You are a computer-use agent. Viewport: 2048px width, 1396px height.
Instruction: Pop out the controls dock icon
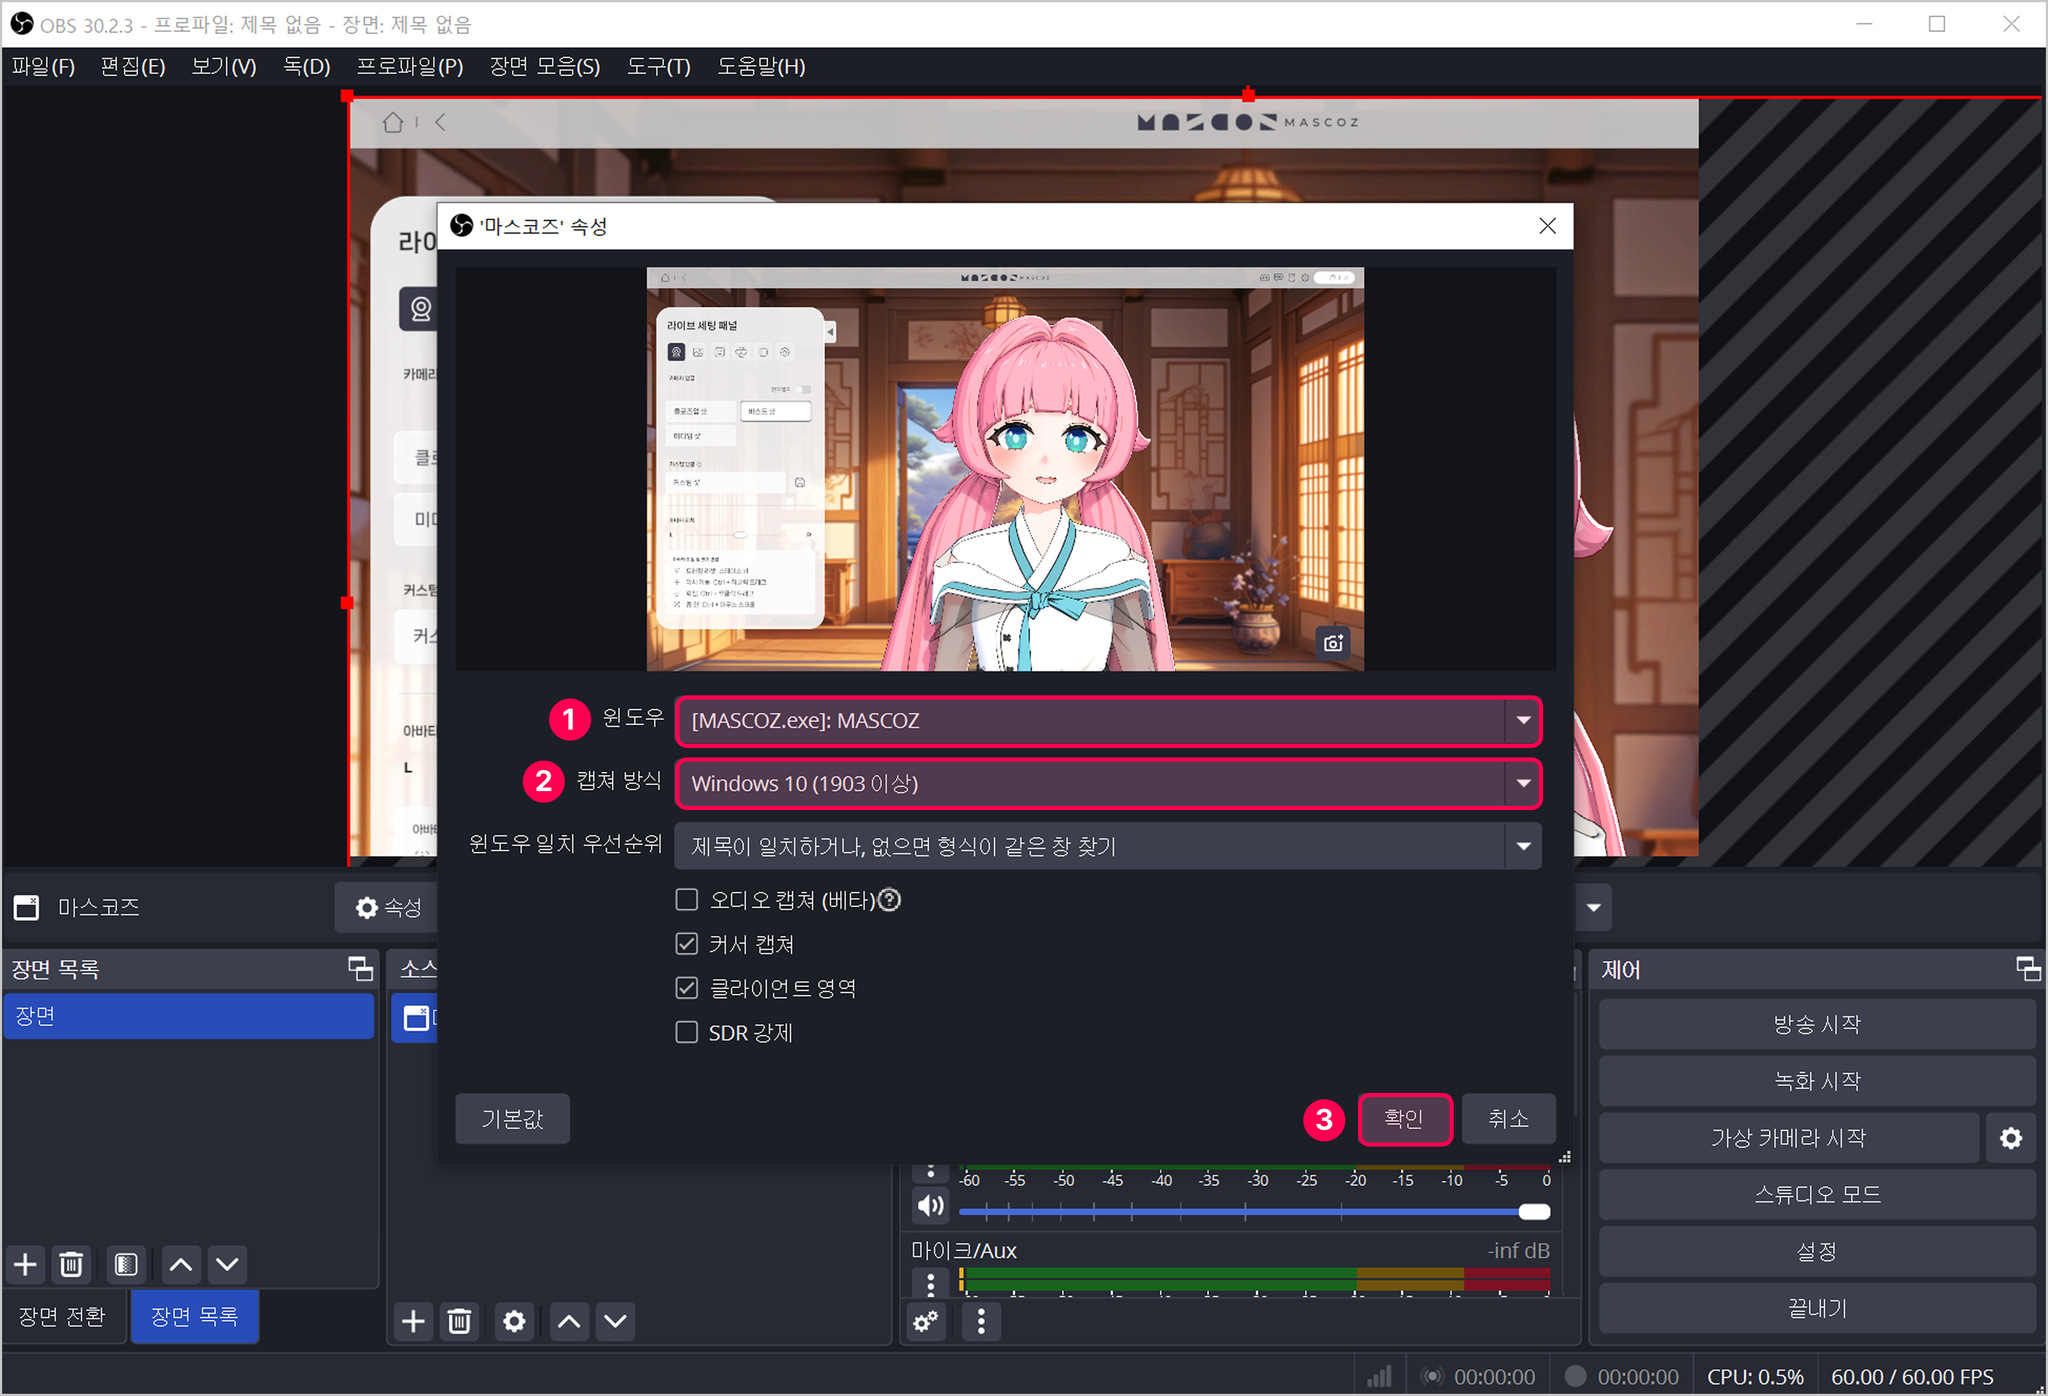coord(2028,968)
